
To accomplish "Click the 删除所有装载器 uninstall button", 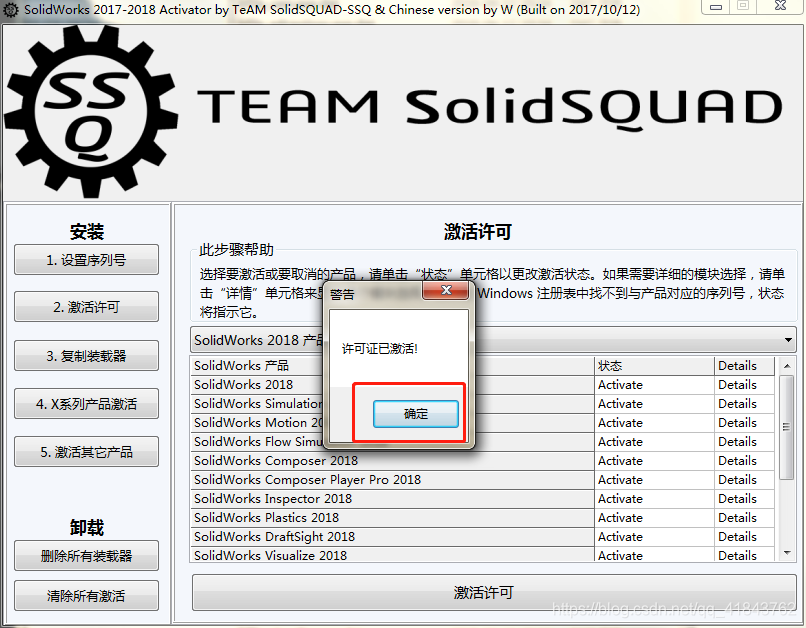I will (x=86, y=556).
